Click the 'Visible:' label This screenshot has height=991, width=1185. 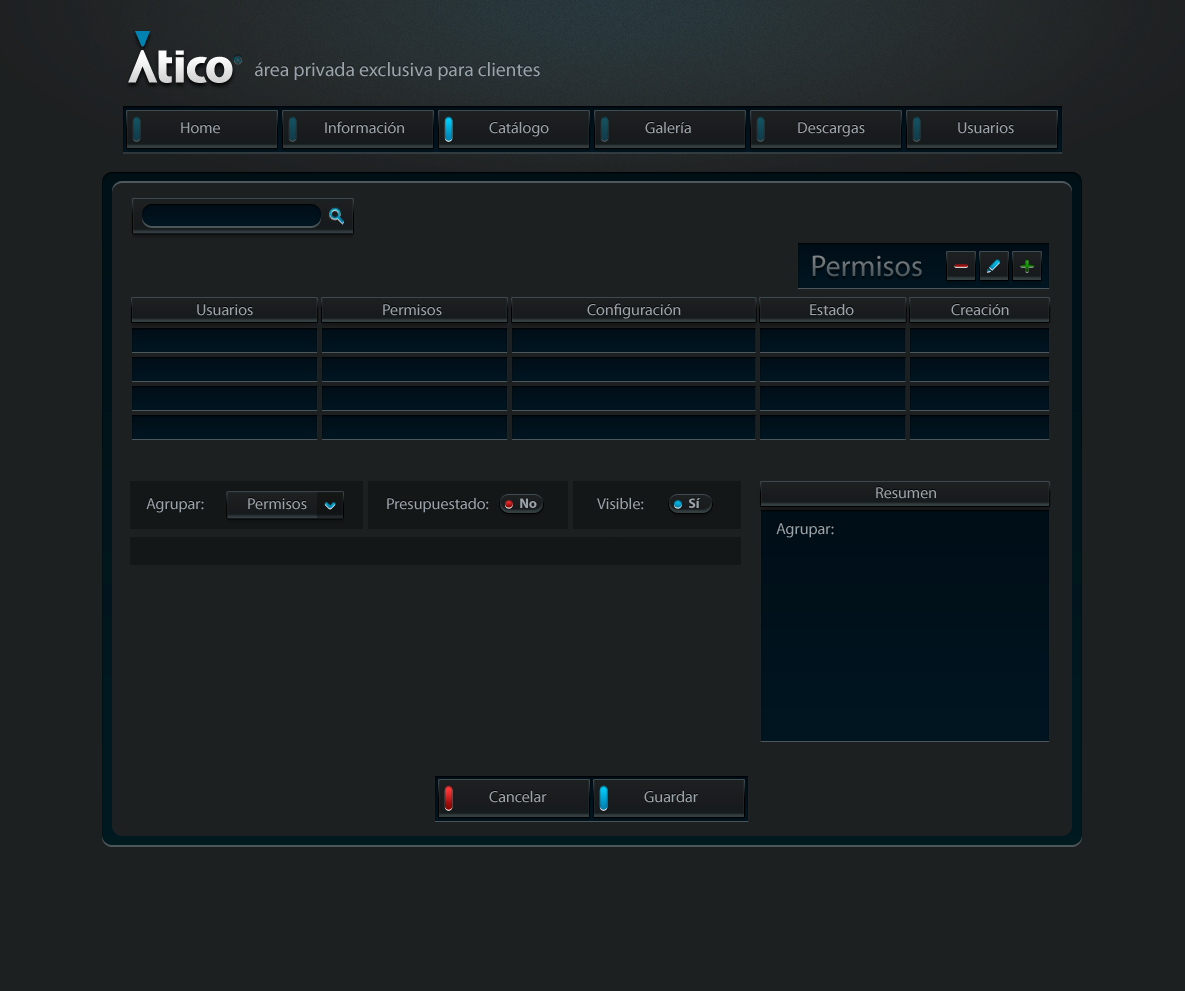(620, 504)
